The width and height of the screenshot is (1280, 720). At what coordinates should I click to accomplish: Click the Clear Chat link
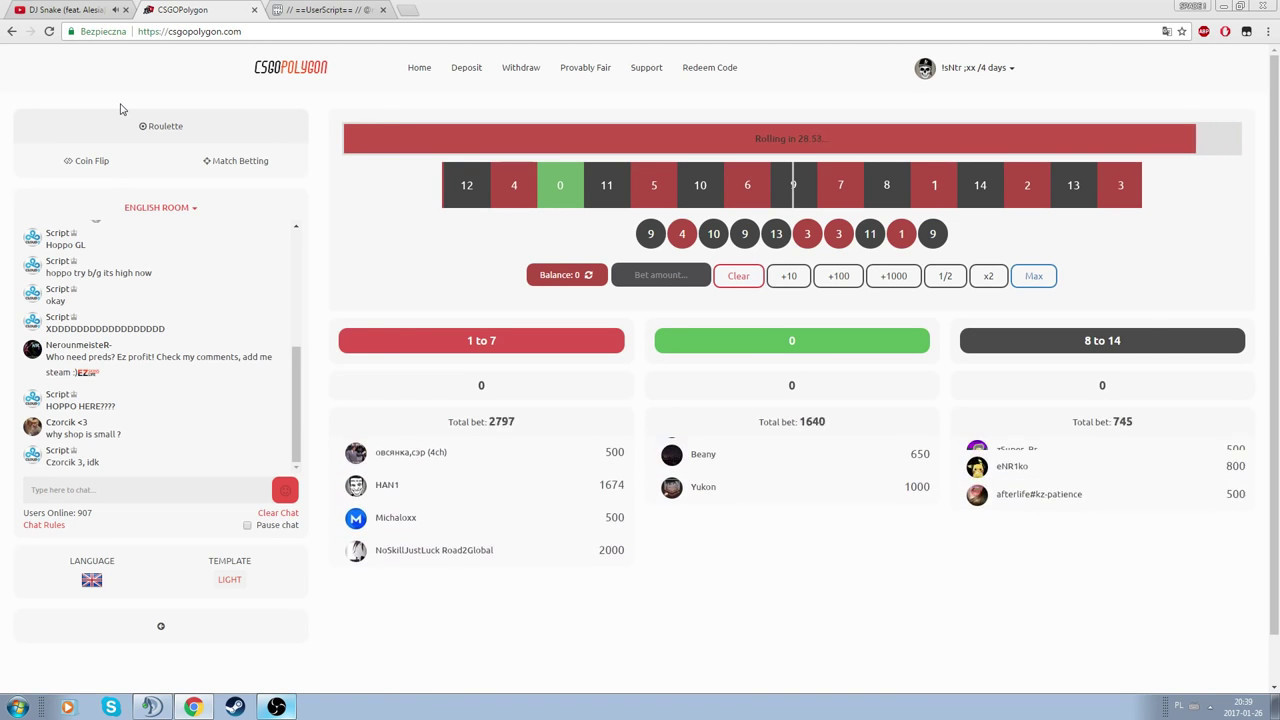pyautogui.click(x=278, y=513)
